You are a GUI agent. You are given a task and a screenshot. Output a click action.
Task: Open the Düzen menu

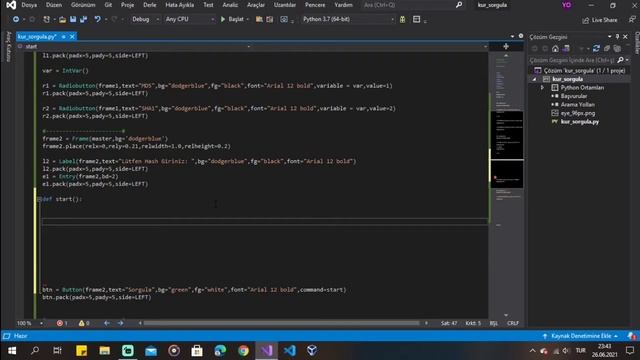tap(54, 5)
